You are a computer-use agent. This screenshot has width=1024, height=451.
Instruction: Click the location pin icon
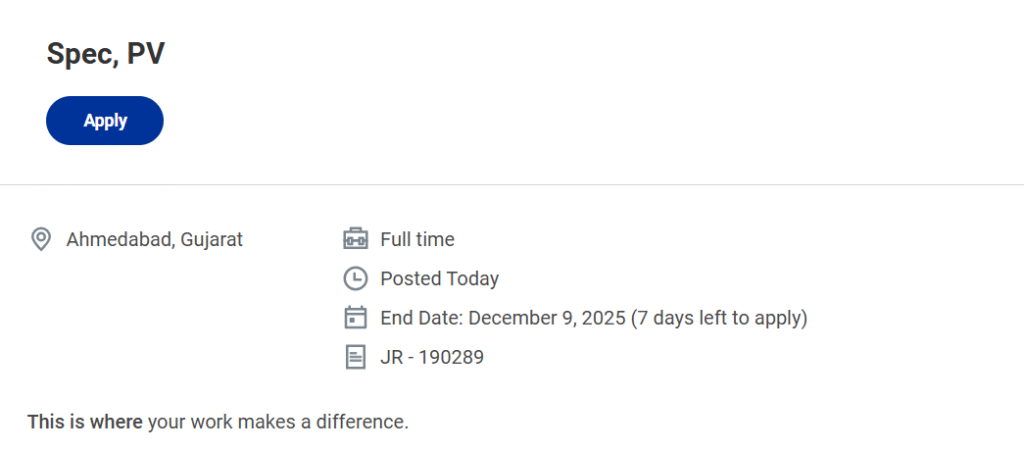click(x=41, y=240)
